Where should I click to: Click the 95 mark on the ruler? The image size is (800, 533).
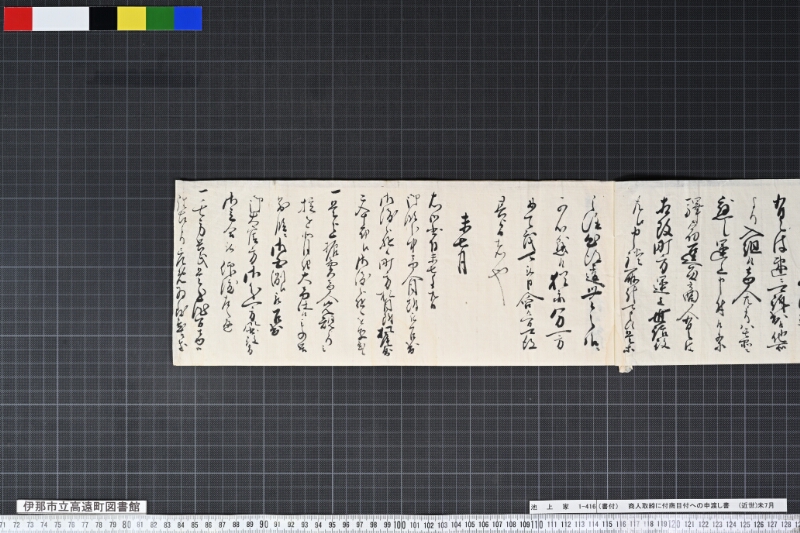[x=332, y=525]
